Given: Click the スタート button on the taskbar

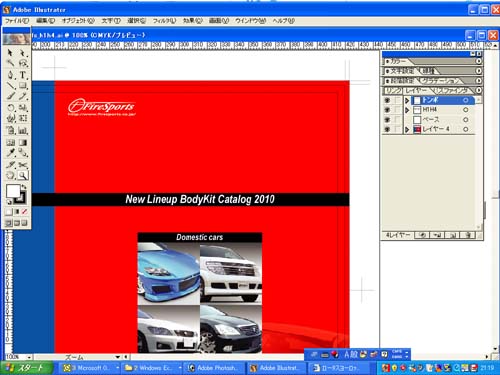Looking at the screenshot, I should 27,368.
